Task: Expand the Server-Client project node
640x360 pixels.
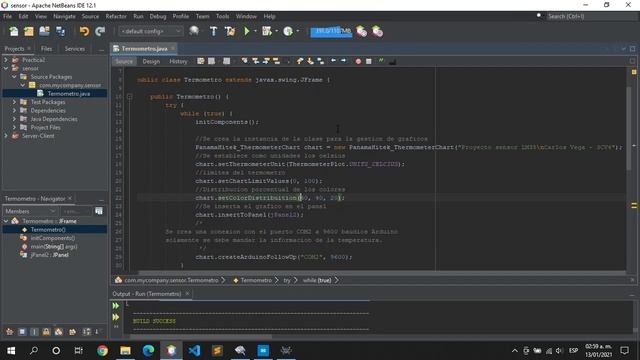Action: point(6,136)
